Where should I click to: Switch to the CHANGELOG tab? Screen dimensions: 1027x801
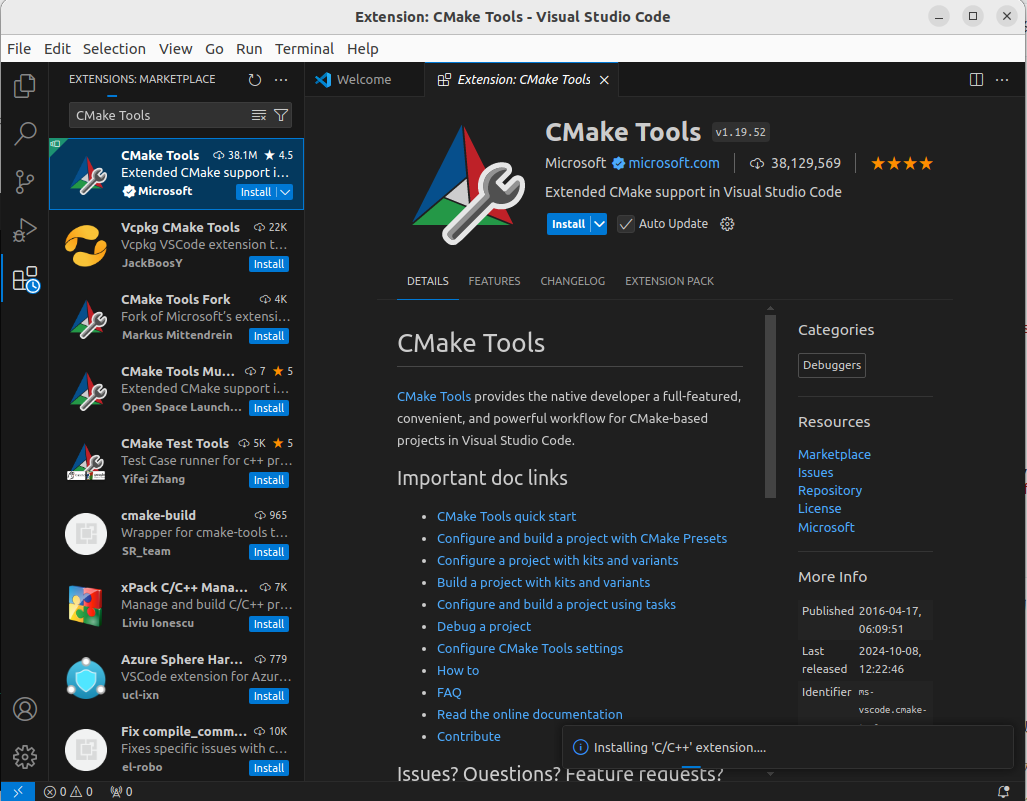click(572, 281)
